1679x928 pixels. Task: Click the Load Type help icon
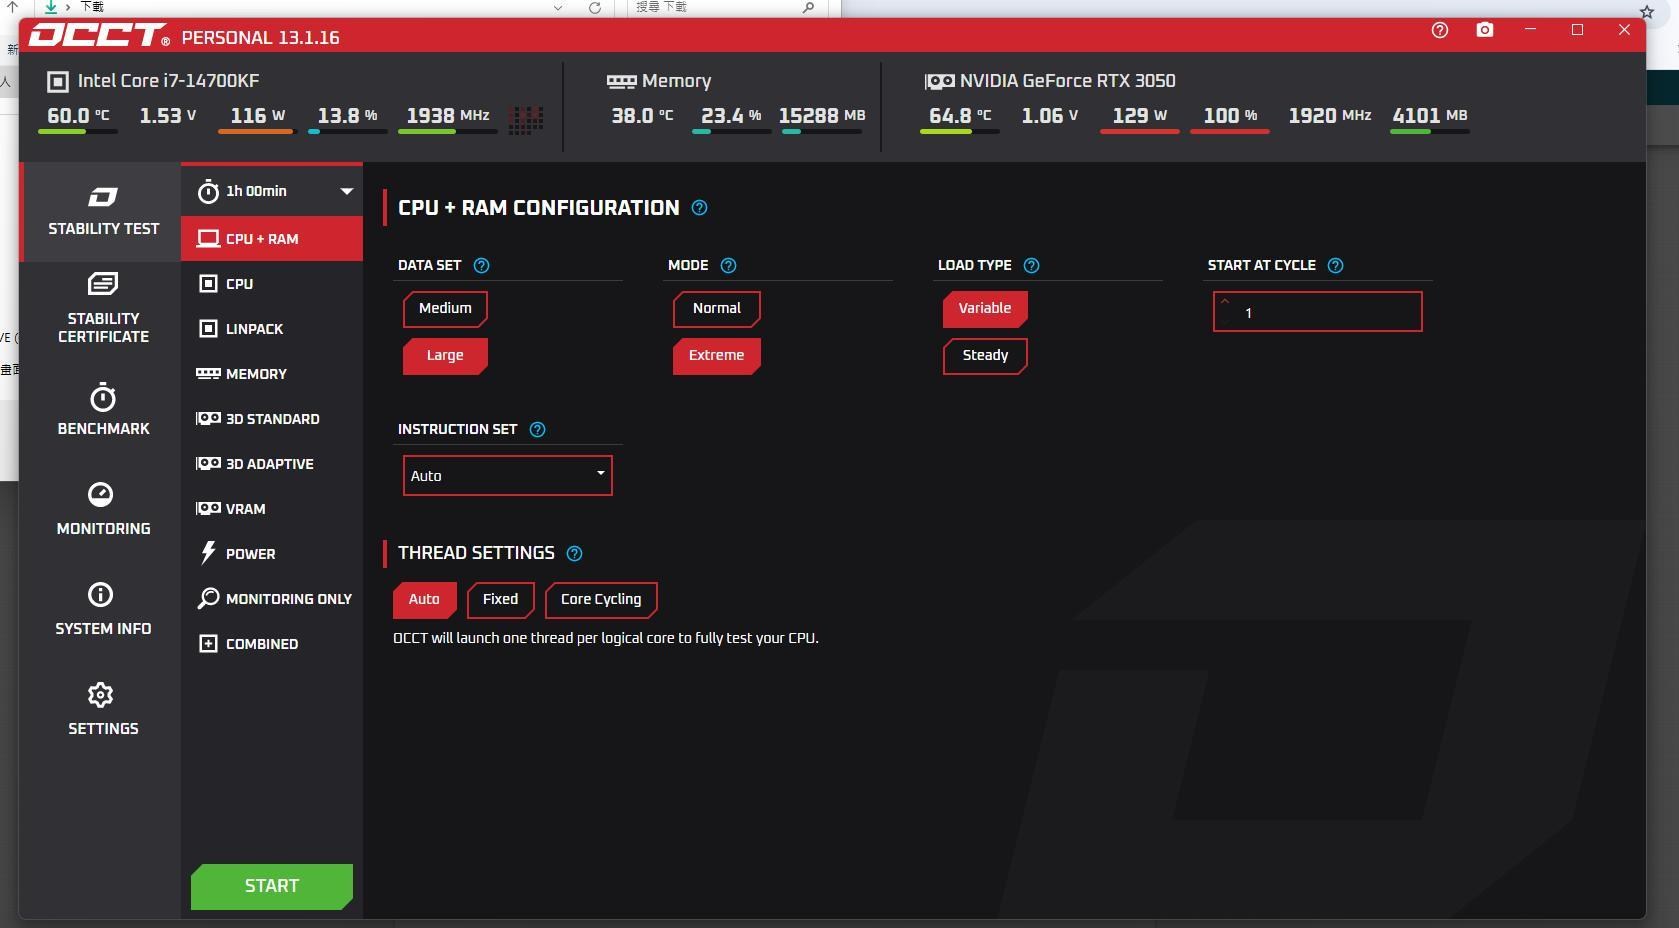click(1032, 265)
